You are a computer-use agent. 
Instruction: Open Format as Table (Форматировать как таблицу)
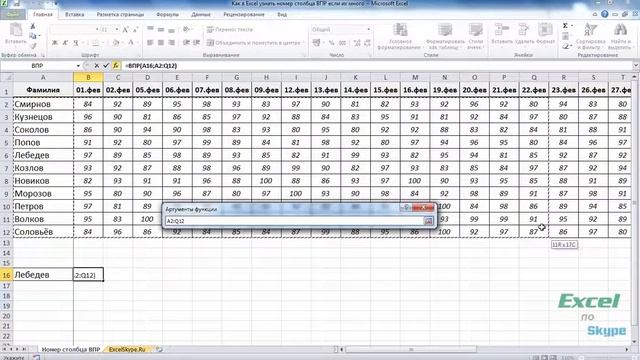click(x=444, y=36)
